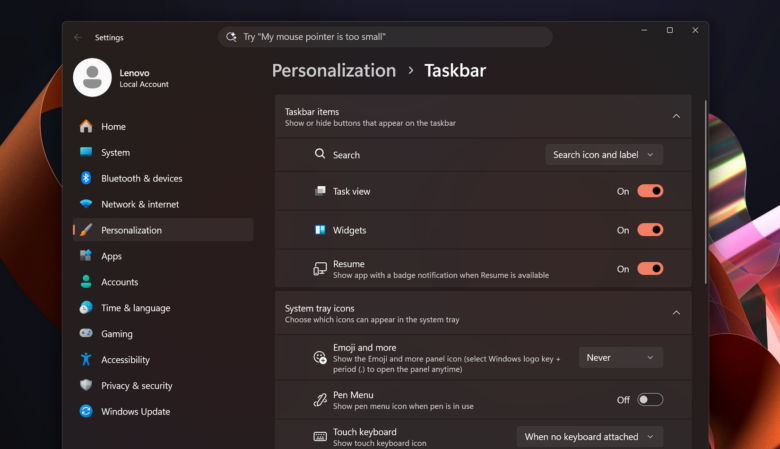Disable the Resume toggle switch
Screen dimensions: 780x449
[x=650, y=269]
